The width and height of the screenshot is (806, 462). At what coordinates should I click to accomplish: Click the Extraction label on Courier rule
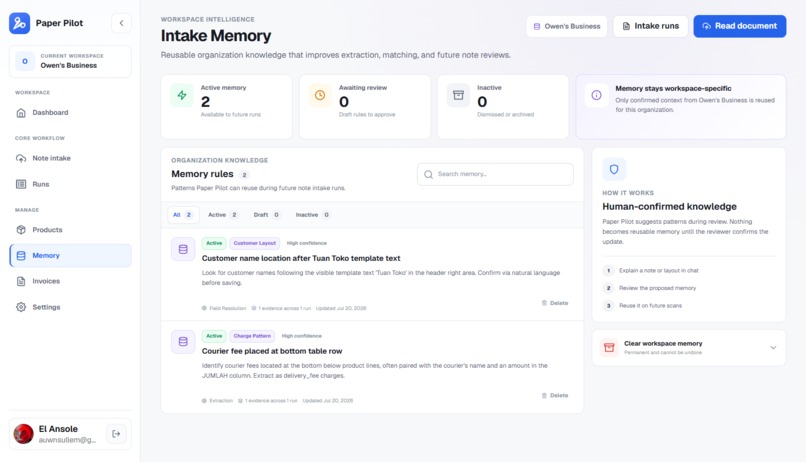221,401
